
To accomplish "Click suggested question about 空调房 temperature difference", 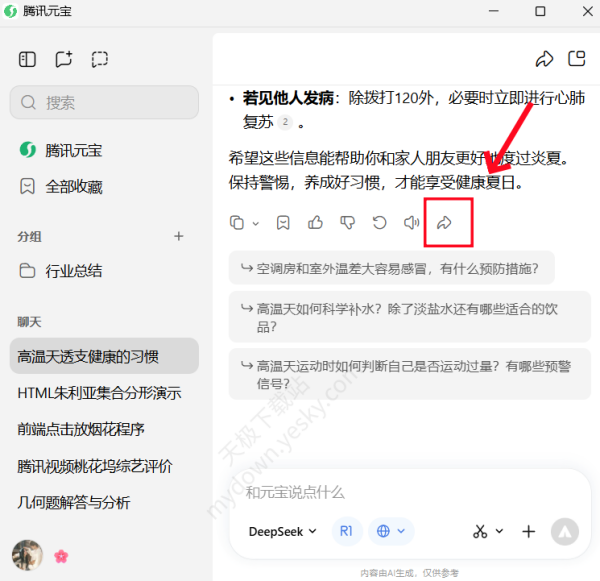I will click(391, 268).
